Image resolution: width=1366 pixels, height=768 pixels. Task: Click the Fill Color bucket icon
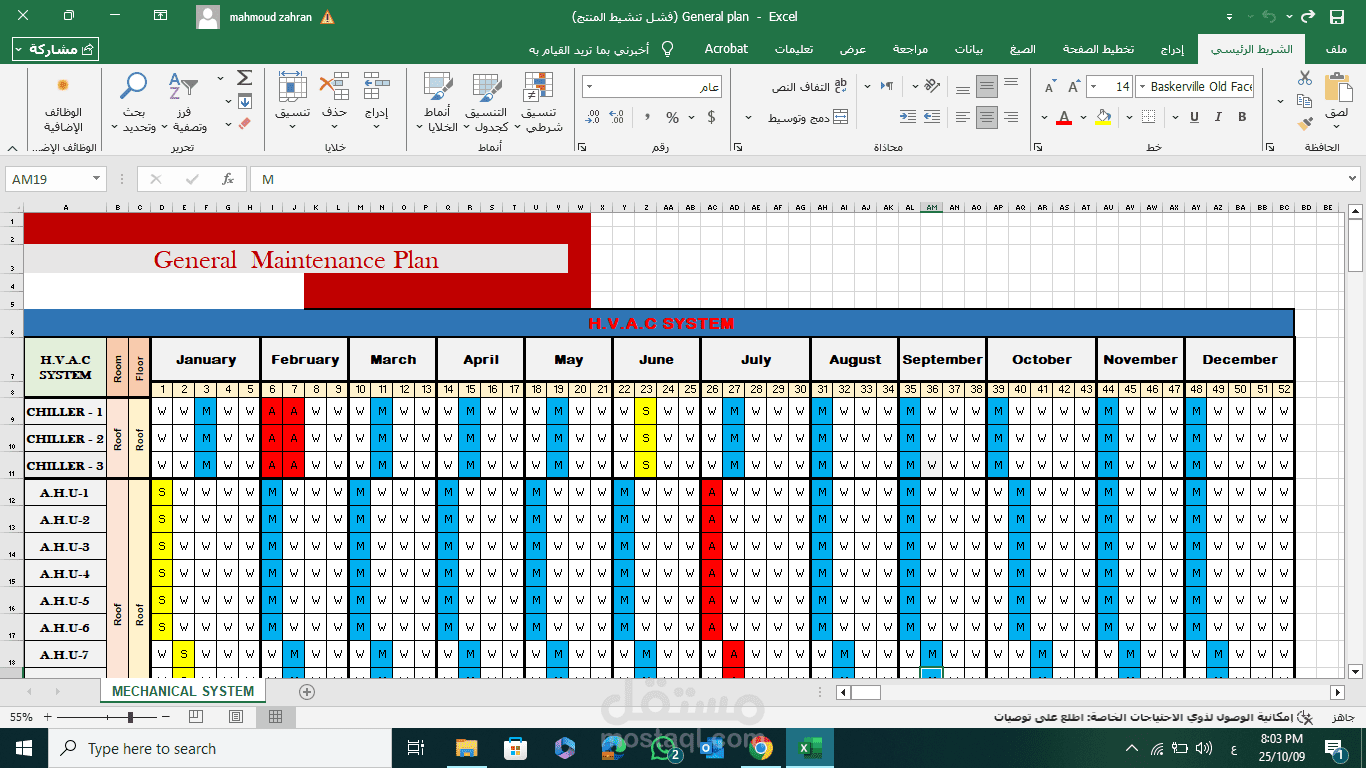point(1103,117)
